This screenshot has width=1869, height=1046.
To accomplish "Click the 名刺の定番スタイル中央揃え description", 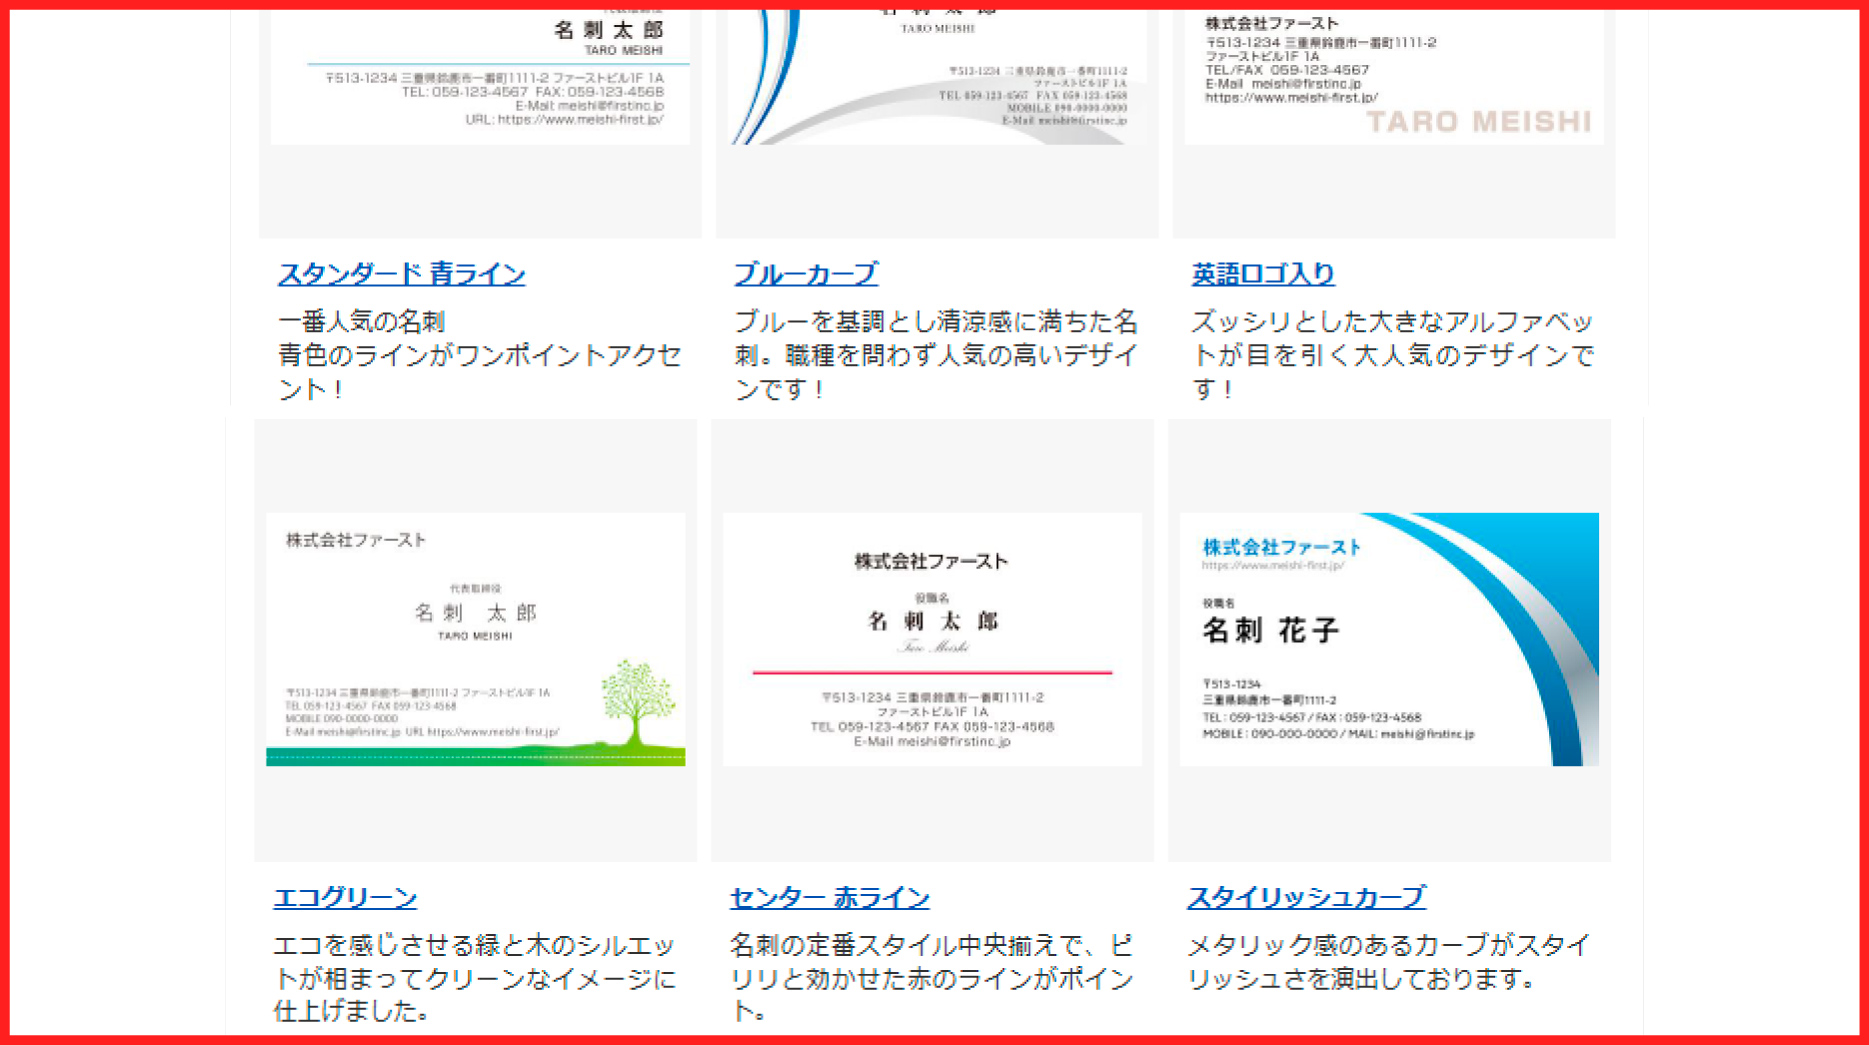I will pyautogui.click(x=931, y=978).
